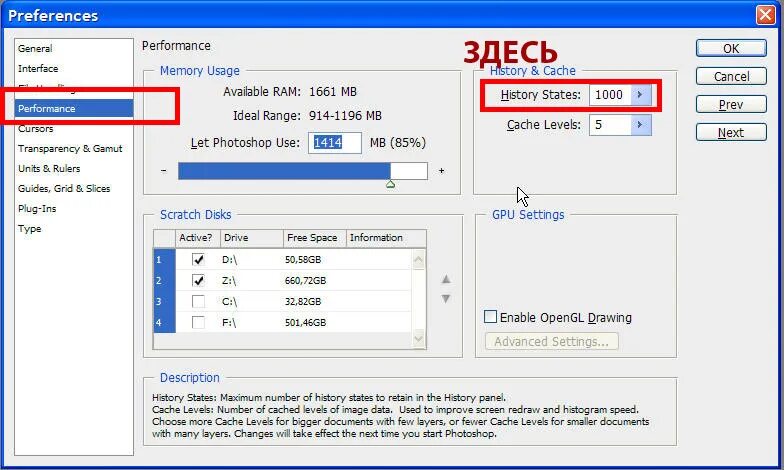Click the Cancel button
This screenshot has height=470, width=784.
(731, 76)
